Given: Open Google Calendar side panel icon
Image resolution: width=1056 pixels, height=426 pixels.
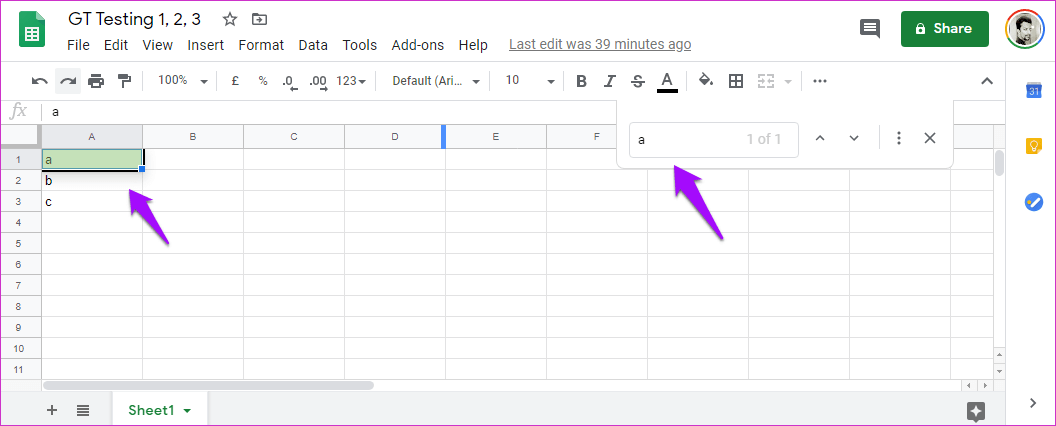Looking at the screenshot, I should click(1034, 90).
